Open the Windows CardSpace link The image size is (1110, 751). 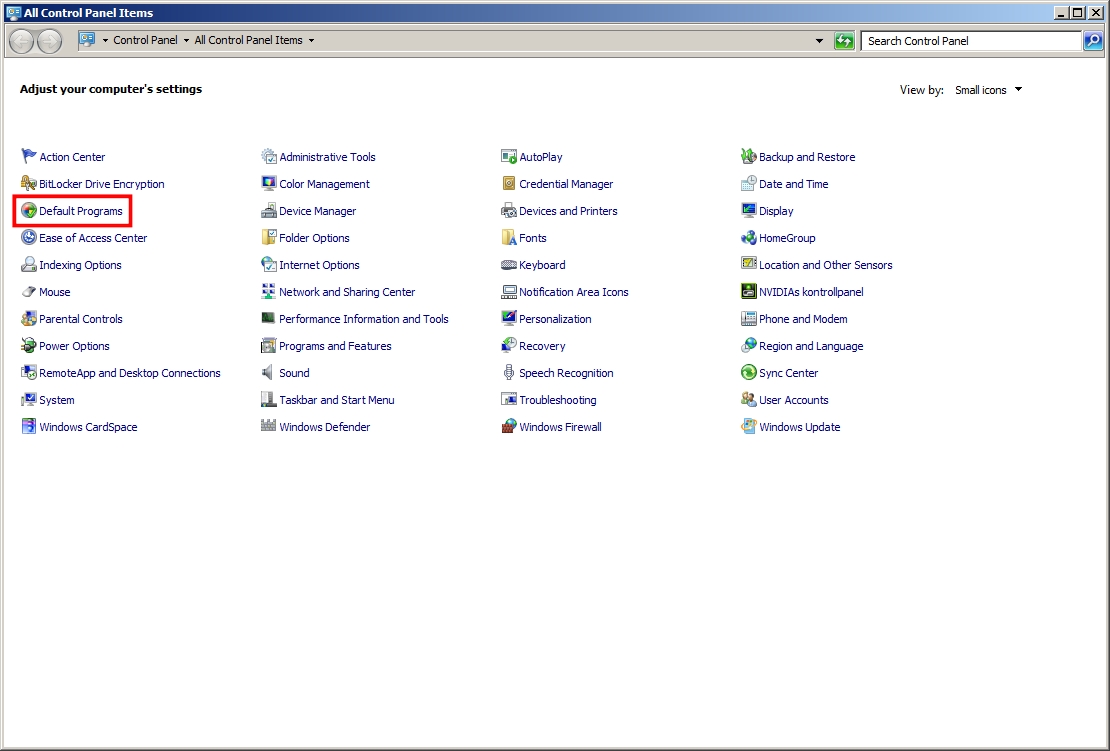pyautogui.click(x=88, y=427)
